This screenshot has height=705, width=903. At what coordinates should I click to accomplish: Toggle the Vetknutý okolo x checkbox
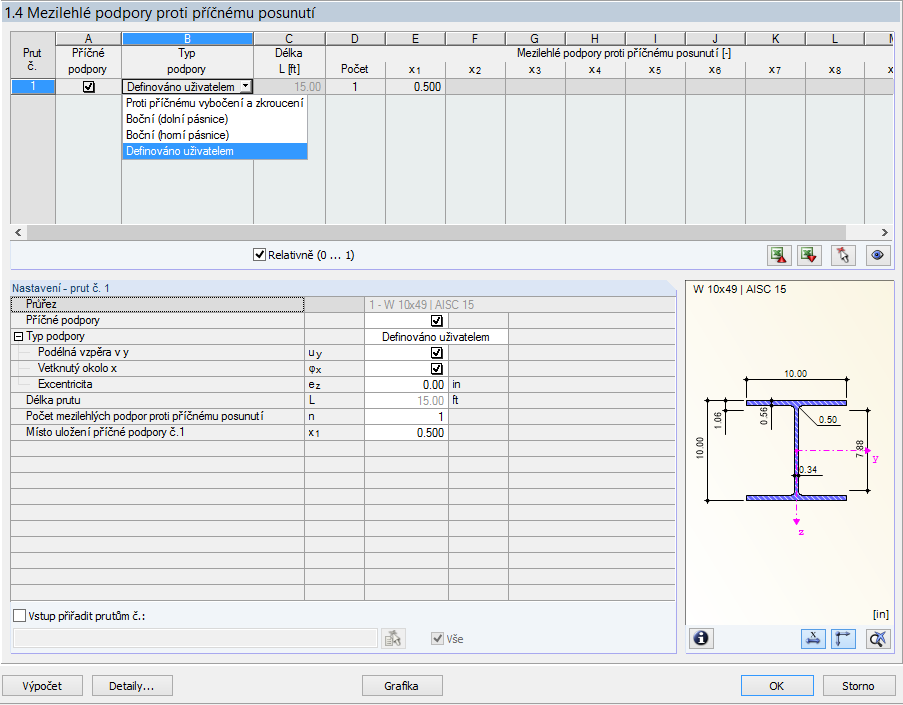pos(437,369)
